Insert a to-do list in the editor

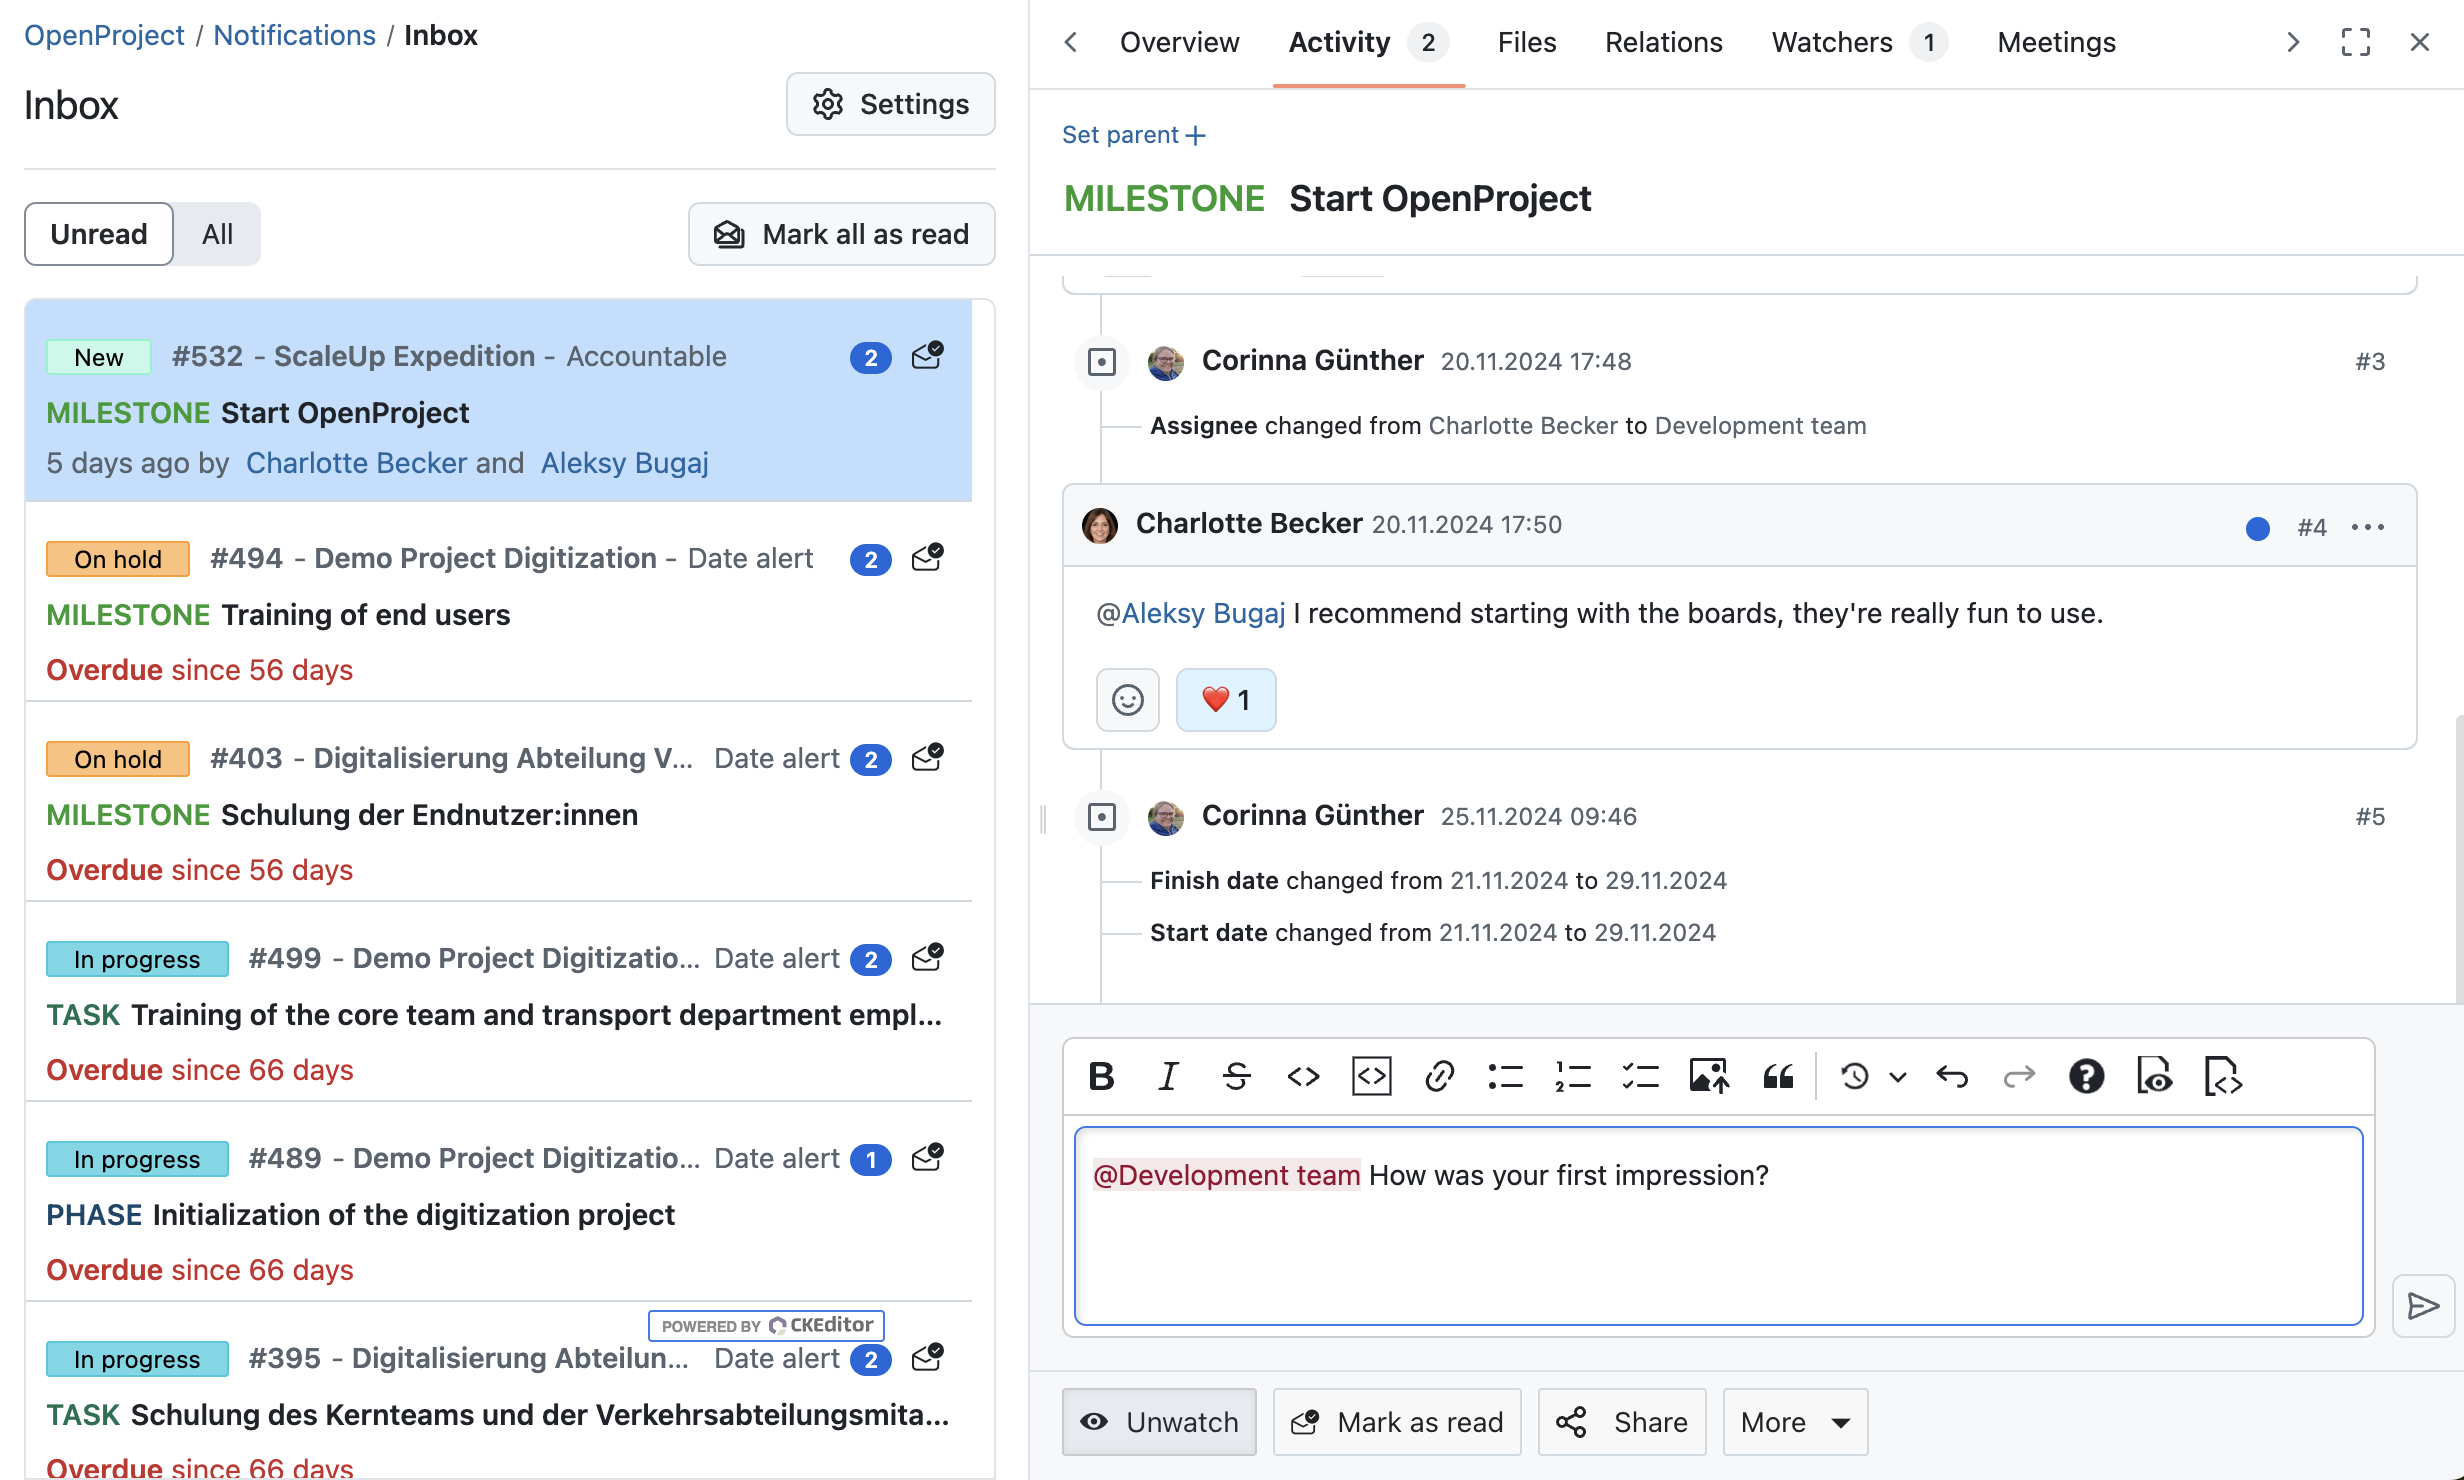pyautogui.click(x=1640, y=1076)
